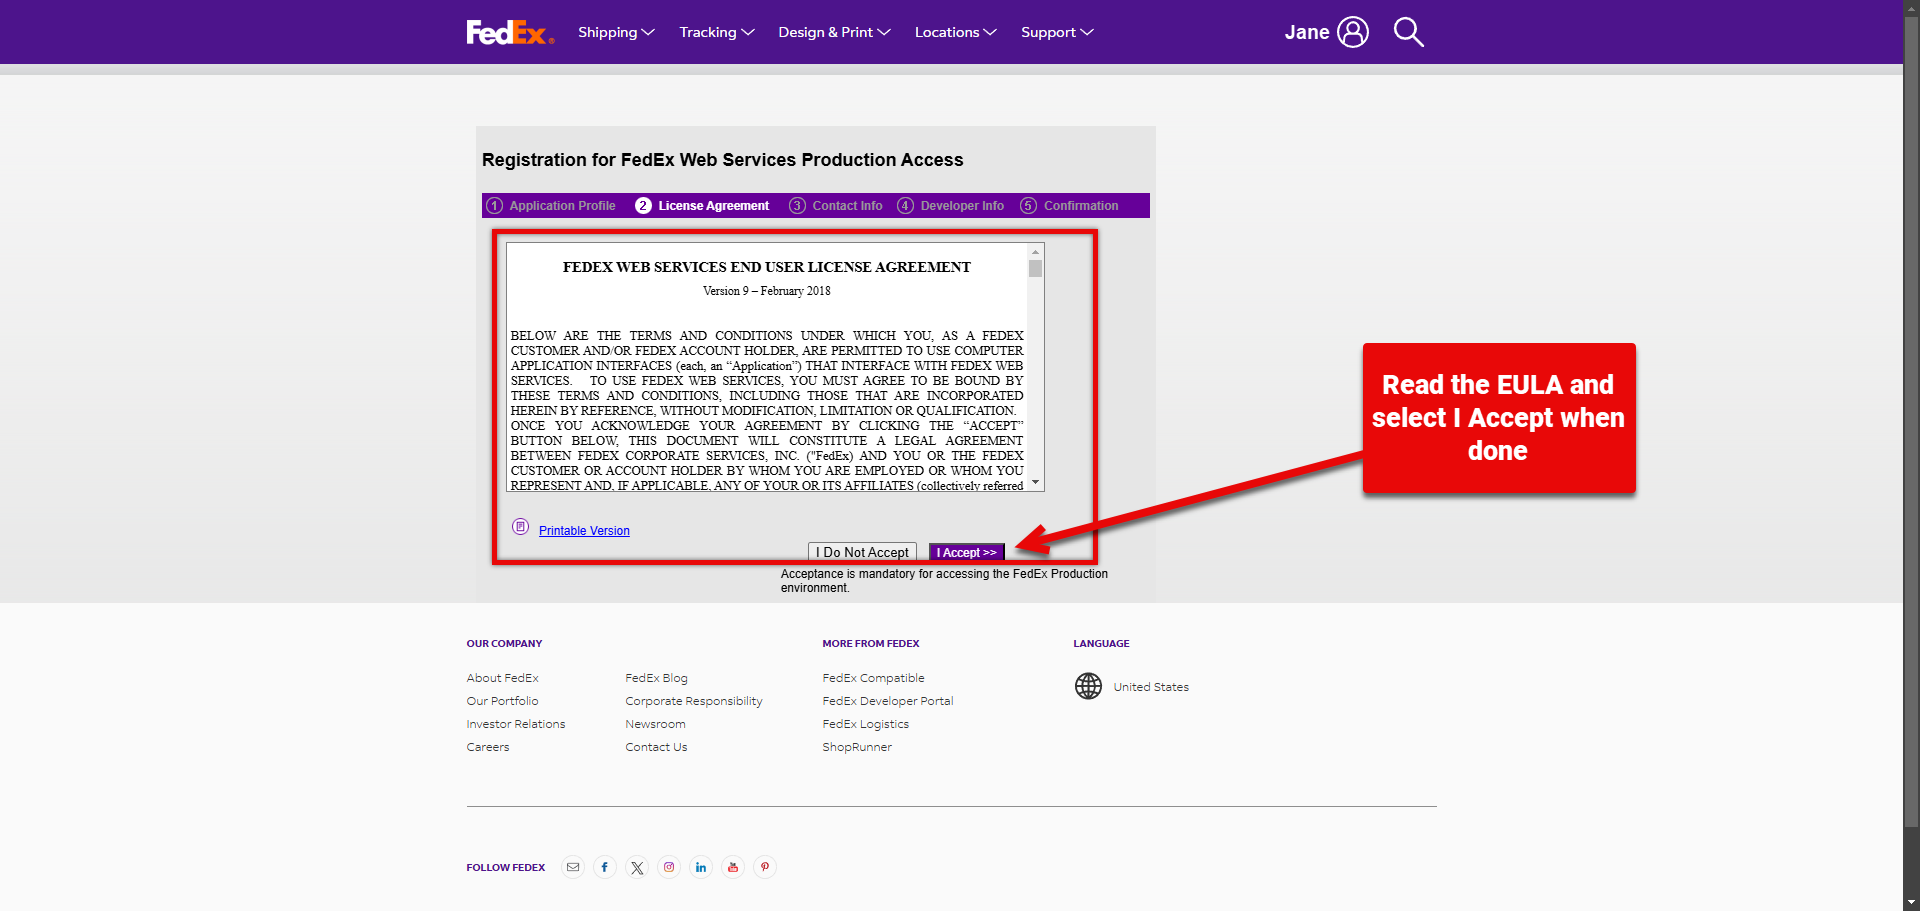Select United States language option
The height and width of the screenshot is (911, 1920).
click(x=1151, y=687)
